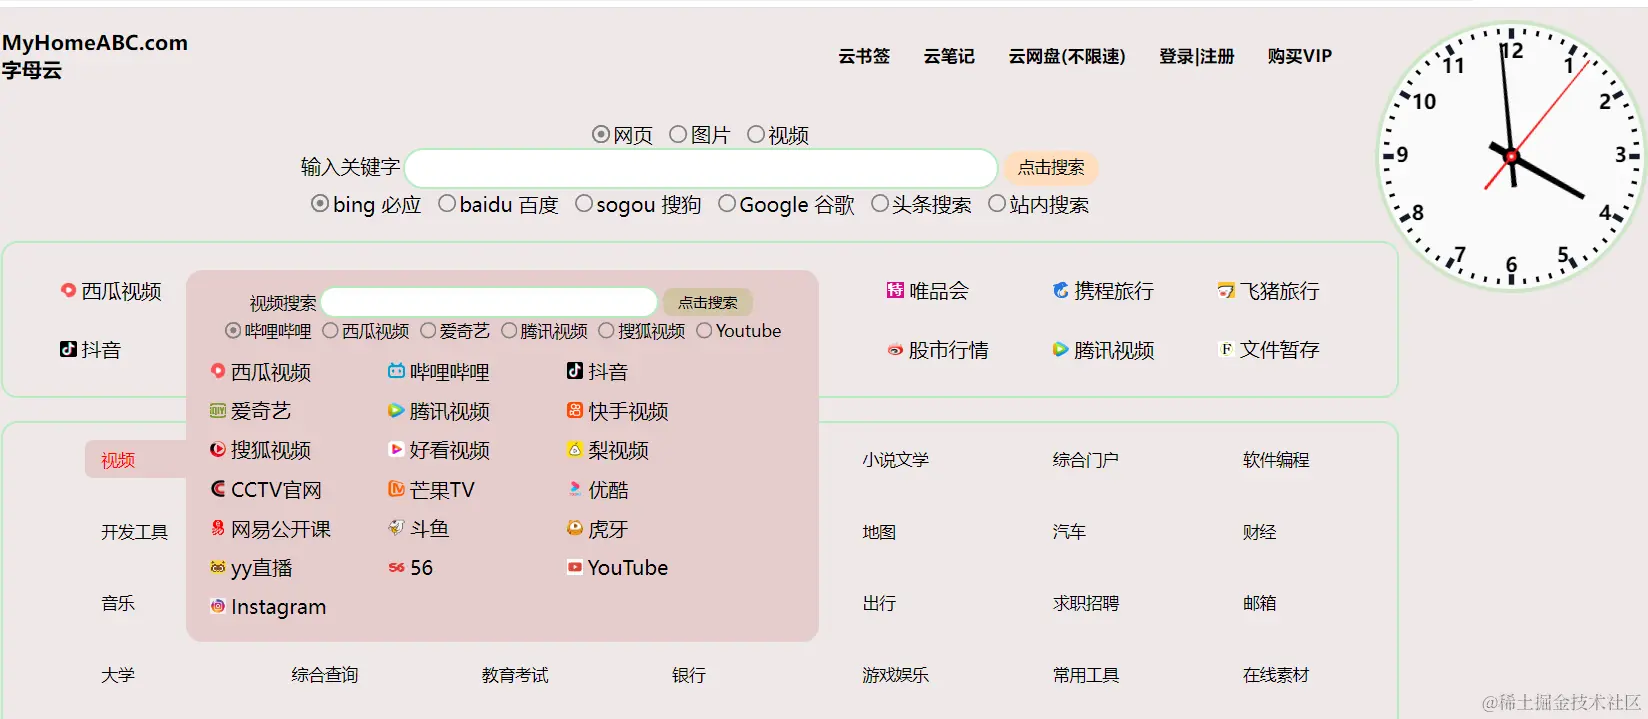Open the 综合门户 category
The image size is (1648, 719).
tap(1086, 460)
